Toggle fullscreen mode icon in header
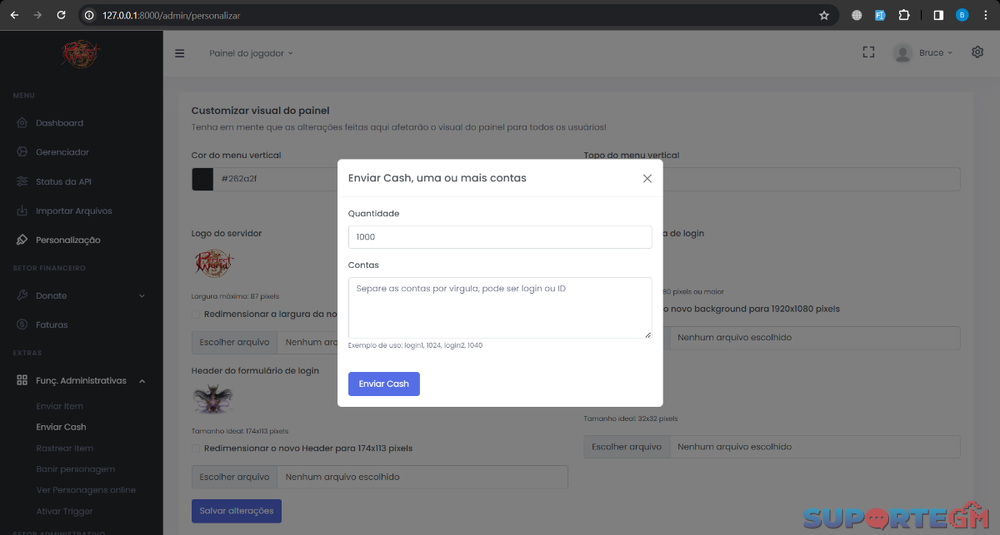This screenshot has height=535, width=1000. (869, 52)
